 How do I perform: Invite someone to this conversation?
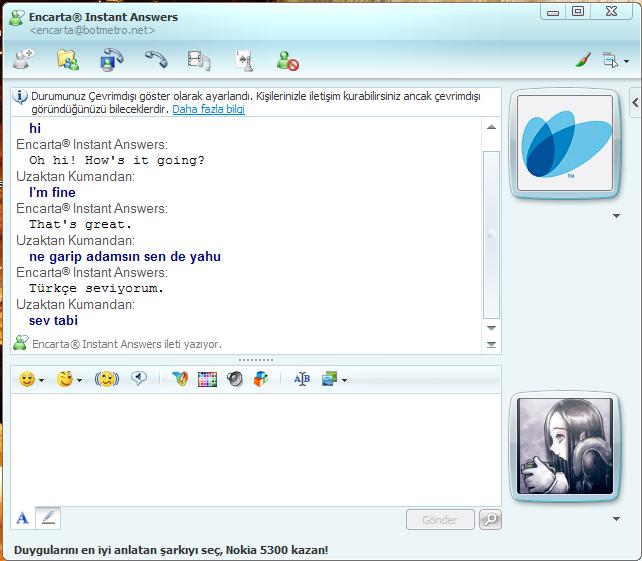pyautogui.click(x=23, y=59)
